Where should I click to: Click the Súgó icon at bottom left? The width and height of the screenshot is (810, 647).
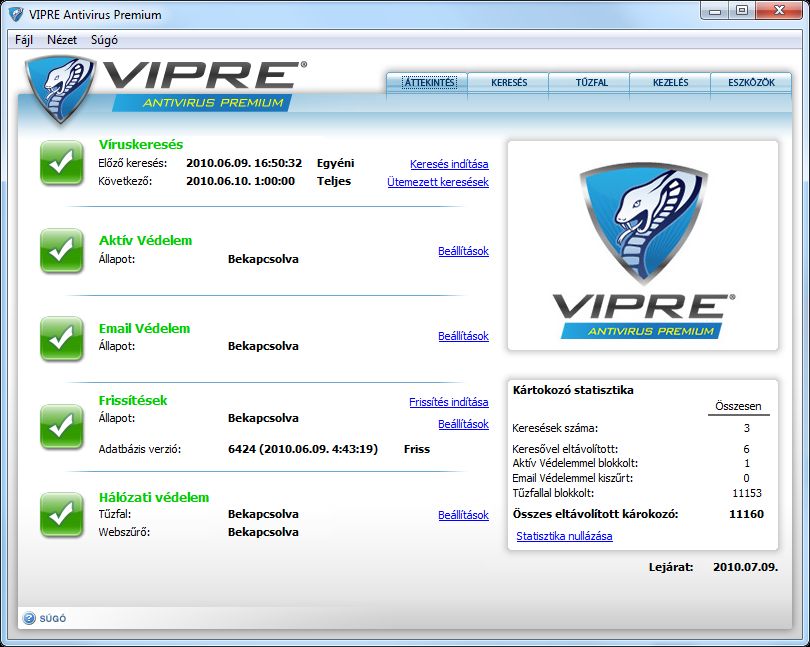pos(28,617)
